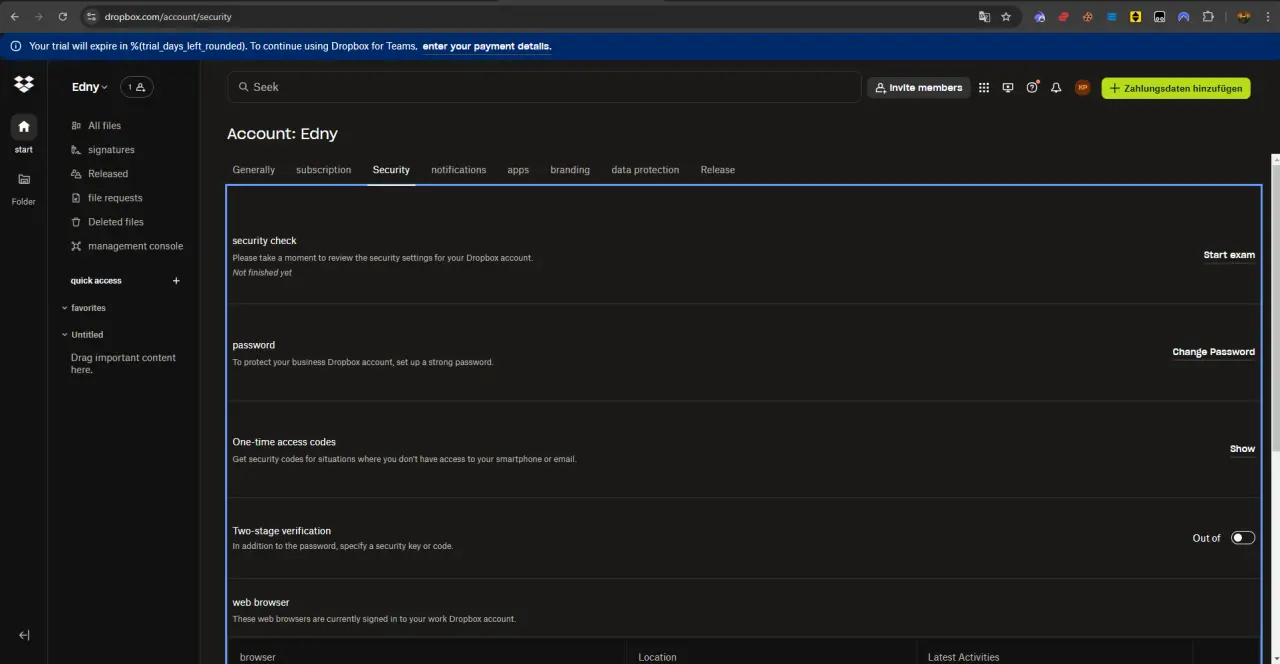Open the Release tab

coord(718,170)
